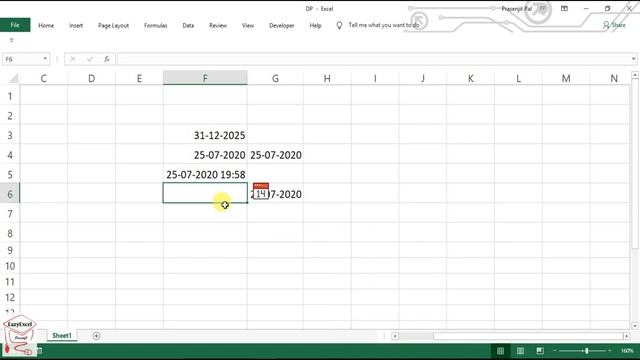Click the Cancel entry X icon
Viewport: 640px width, 360px height.
pyautogui.click(x=73, y=59)
